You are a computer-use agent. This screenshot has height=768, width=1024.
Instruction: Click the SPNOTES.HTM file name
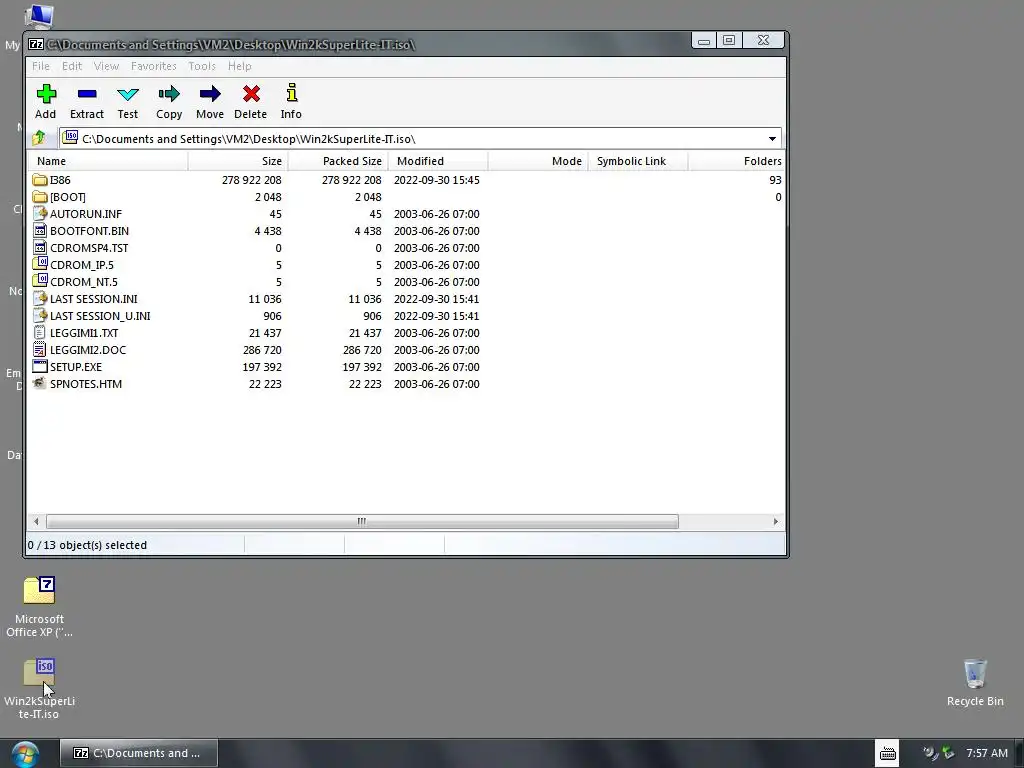pyautogui.click(x=86, y=383)
